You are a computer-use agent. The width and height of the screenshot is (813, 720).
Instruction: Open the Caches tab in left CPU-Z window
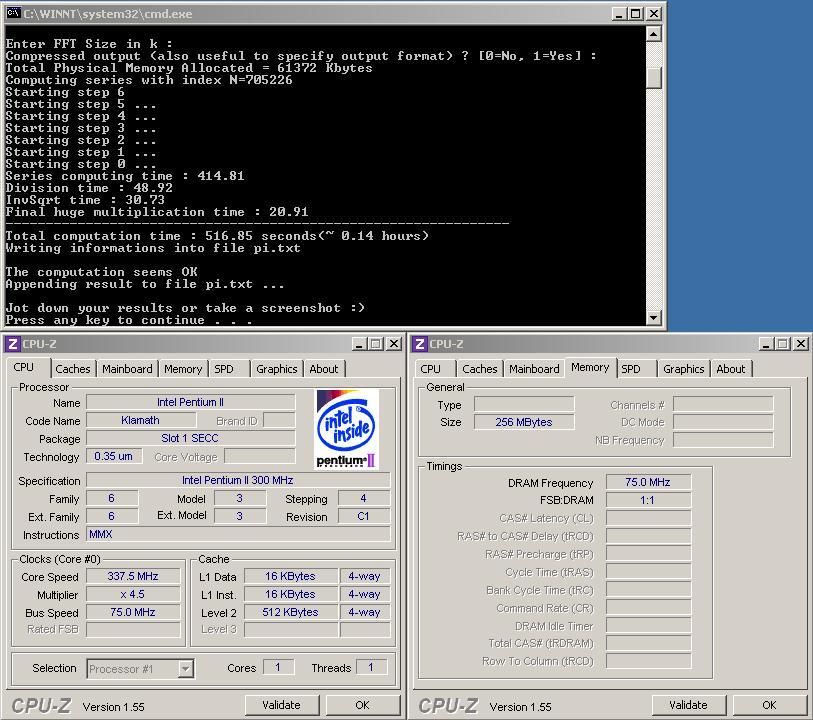[73, 369]
